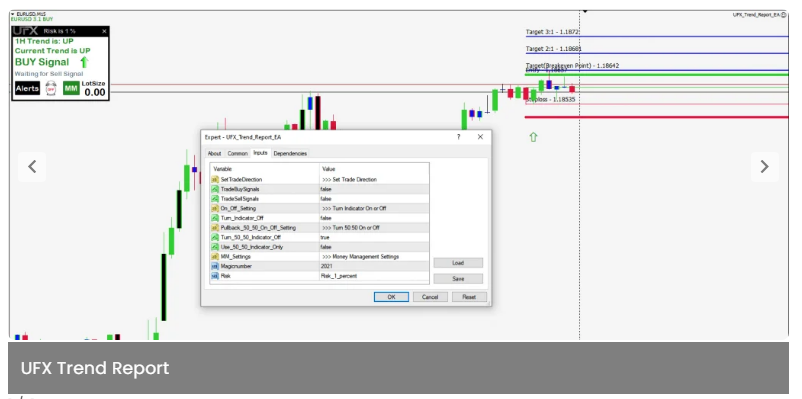Open Turn_Indicator_Off value dropdown
Screen dimensions: 802x399
coord(374,218)
